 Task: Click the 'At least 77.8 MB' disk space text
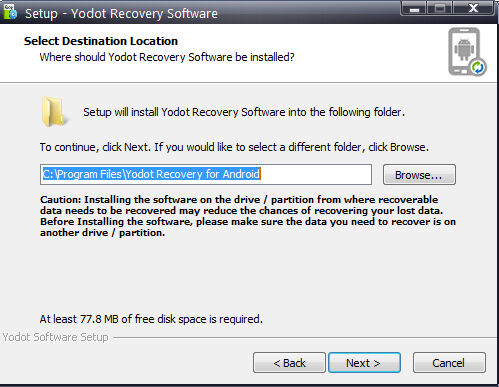click(x=151, y=319)
